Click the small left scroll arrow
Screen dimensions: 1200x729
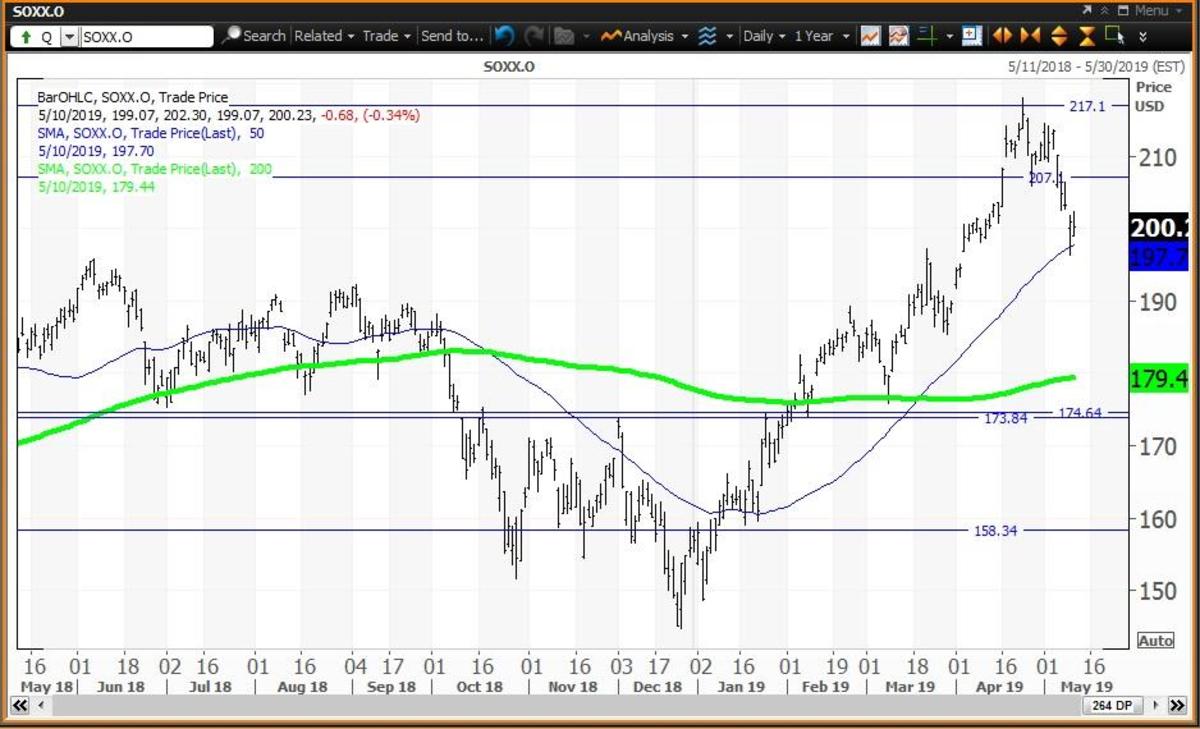[40, 706]
